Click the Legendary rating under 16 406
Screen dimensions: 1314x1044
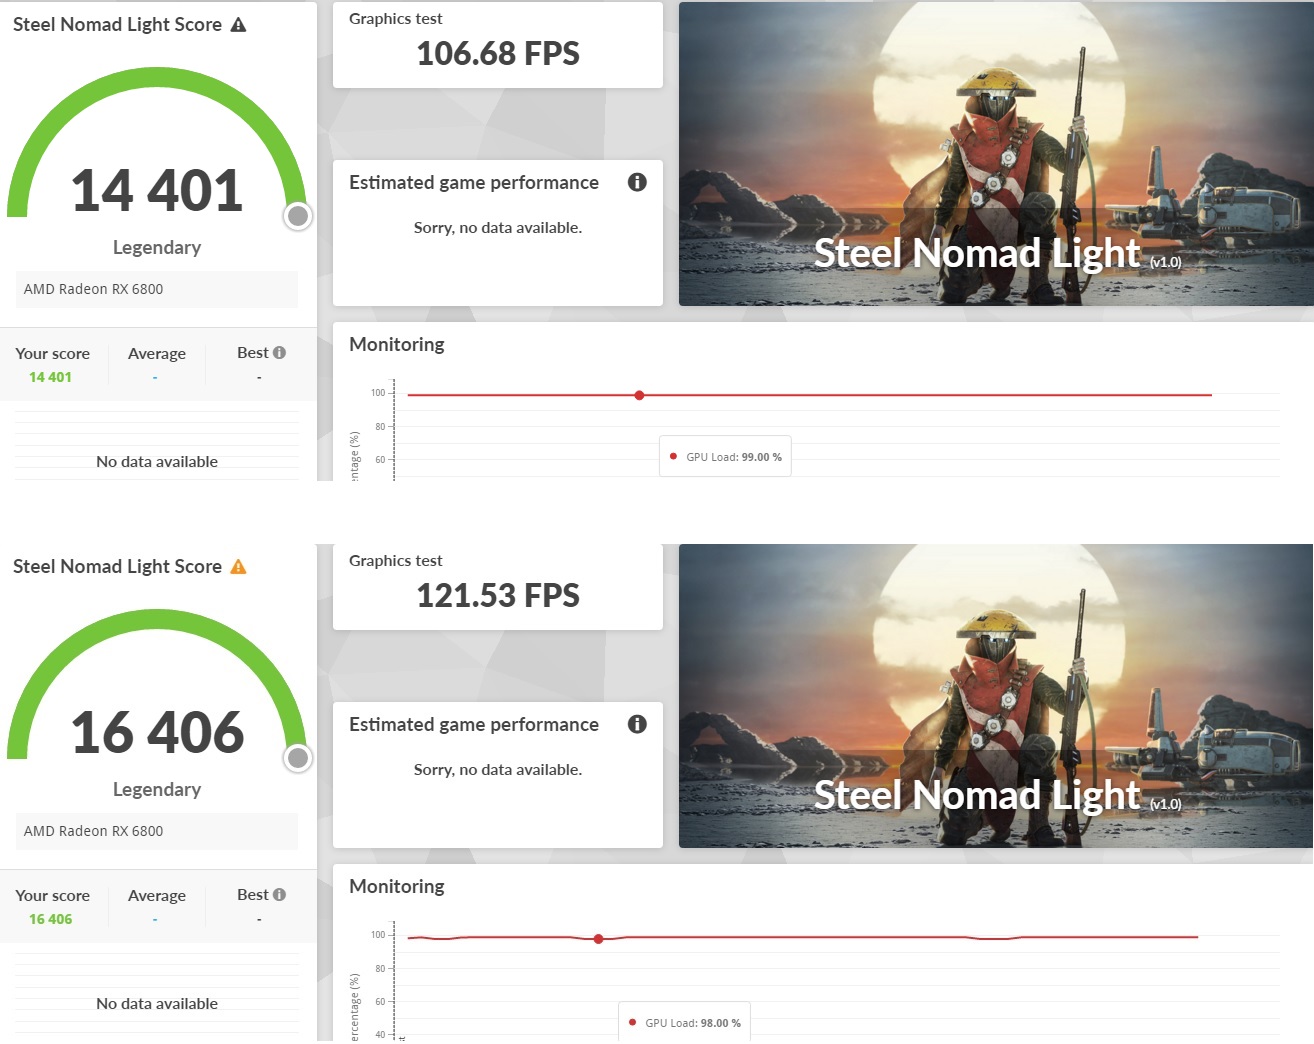(x=157, y=789)
